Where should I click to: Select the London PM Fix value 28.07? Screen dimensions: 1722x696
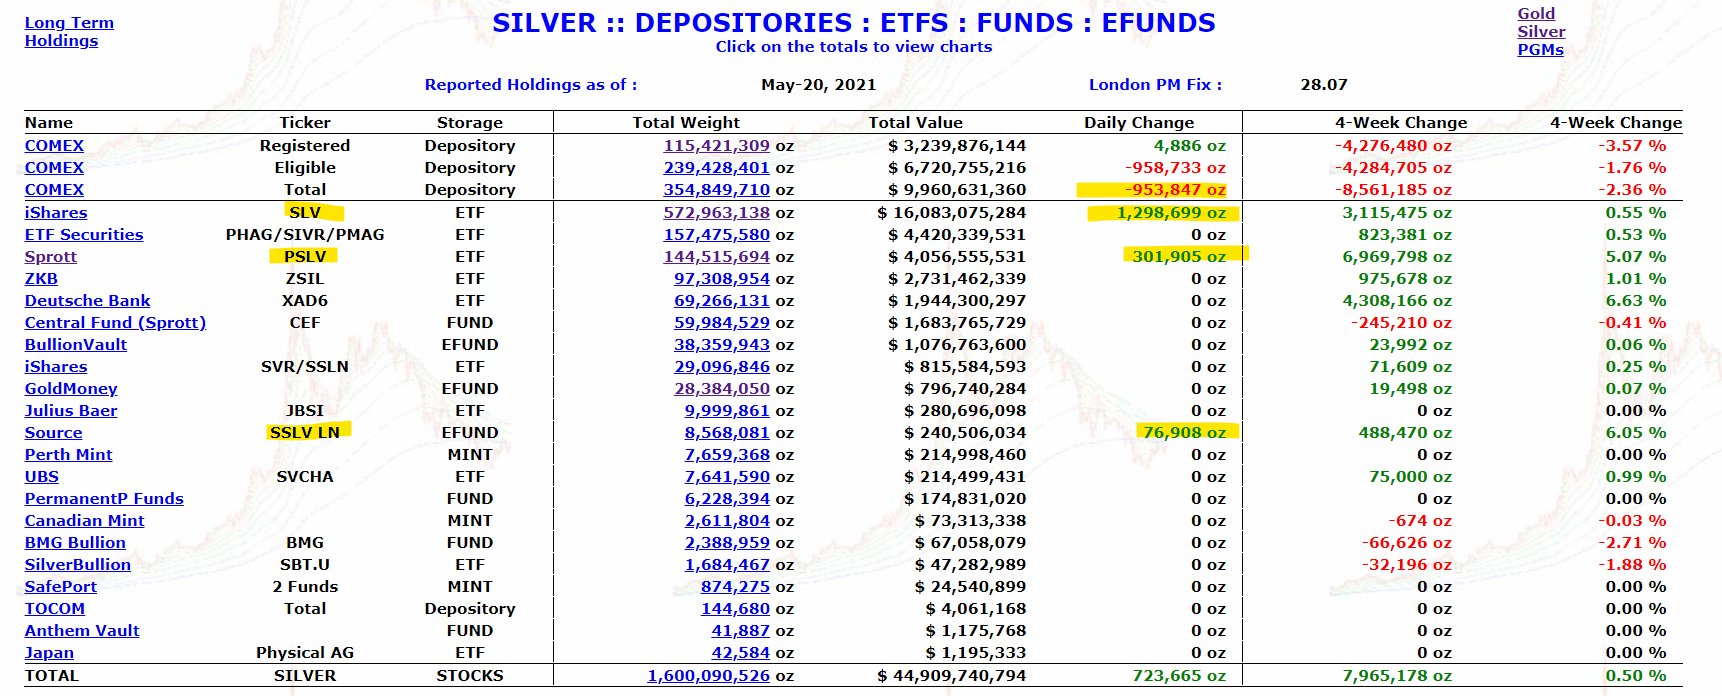pyautogui.click(x=1324, y=85)
